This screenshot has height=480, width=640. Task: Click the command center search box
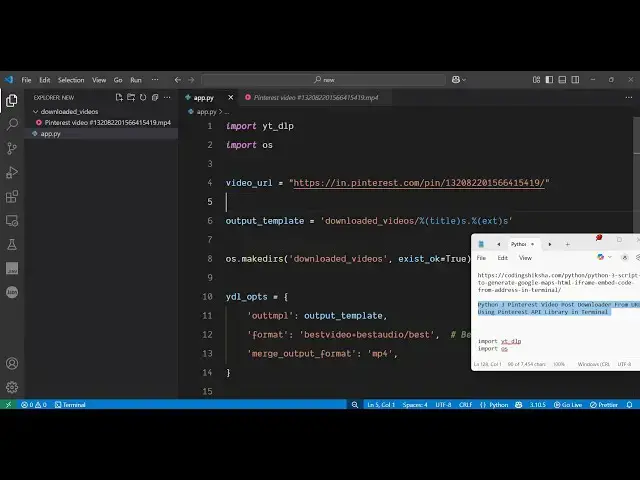coord(324,80)
